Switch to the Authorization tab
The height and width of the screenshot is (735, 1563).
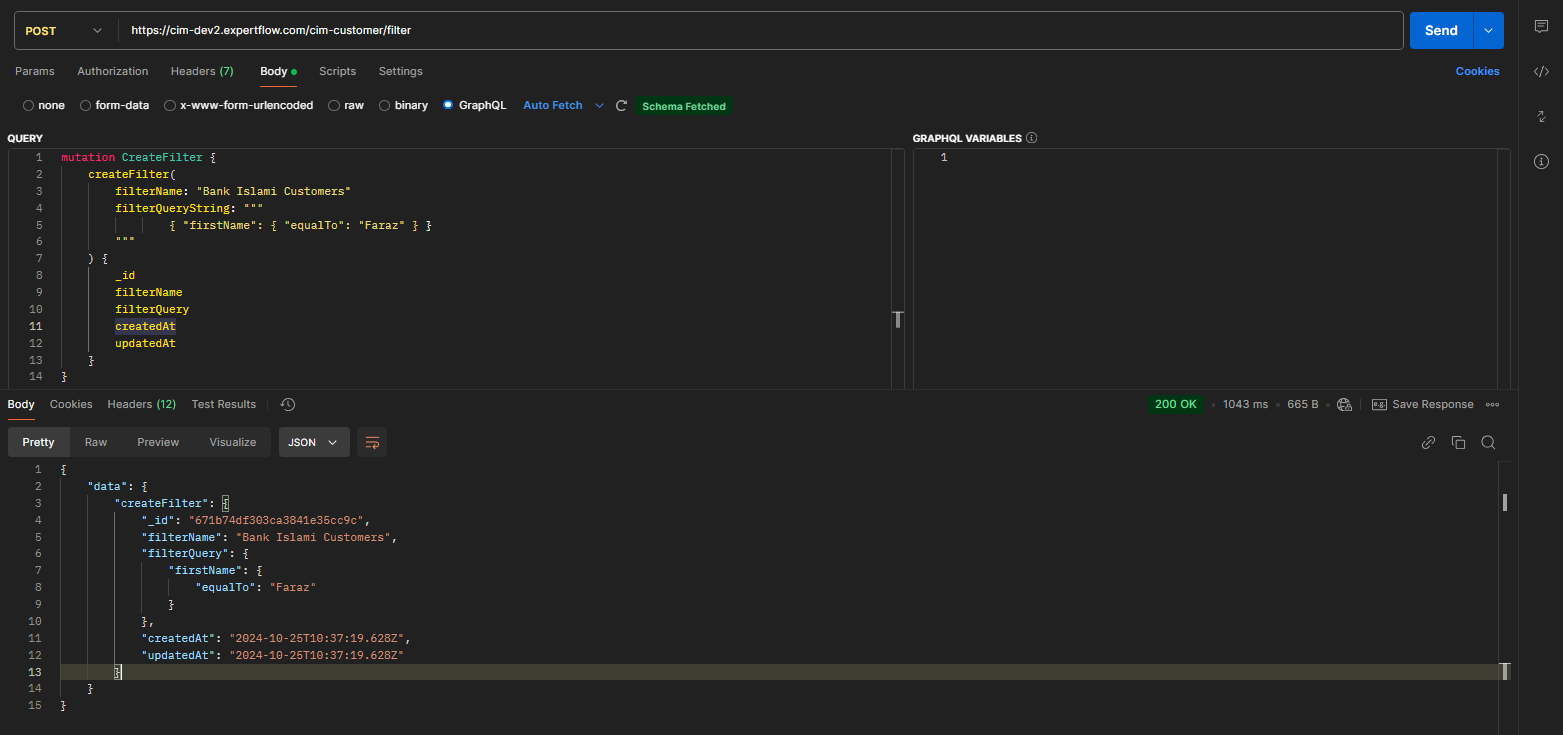tap(112, 72)
